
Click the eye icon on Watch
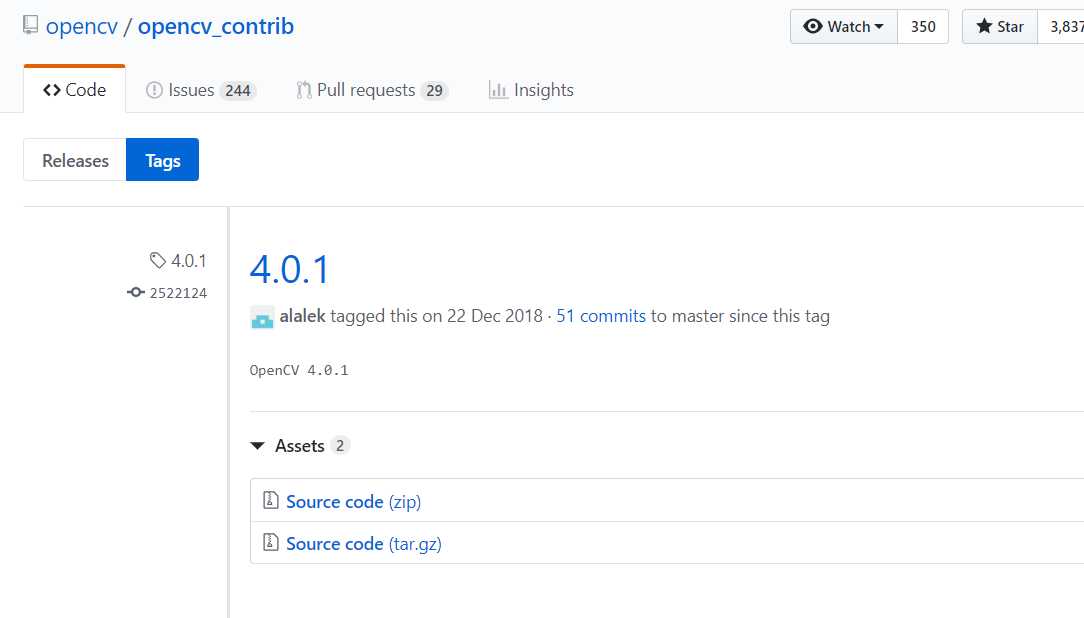tap(813, 26)
